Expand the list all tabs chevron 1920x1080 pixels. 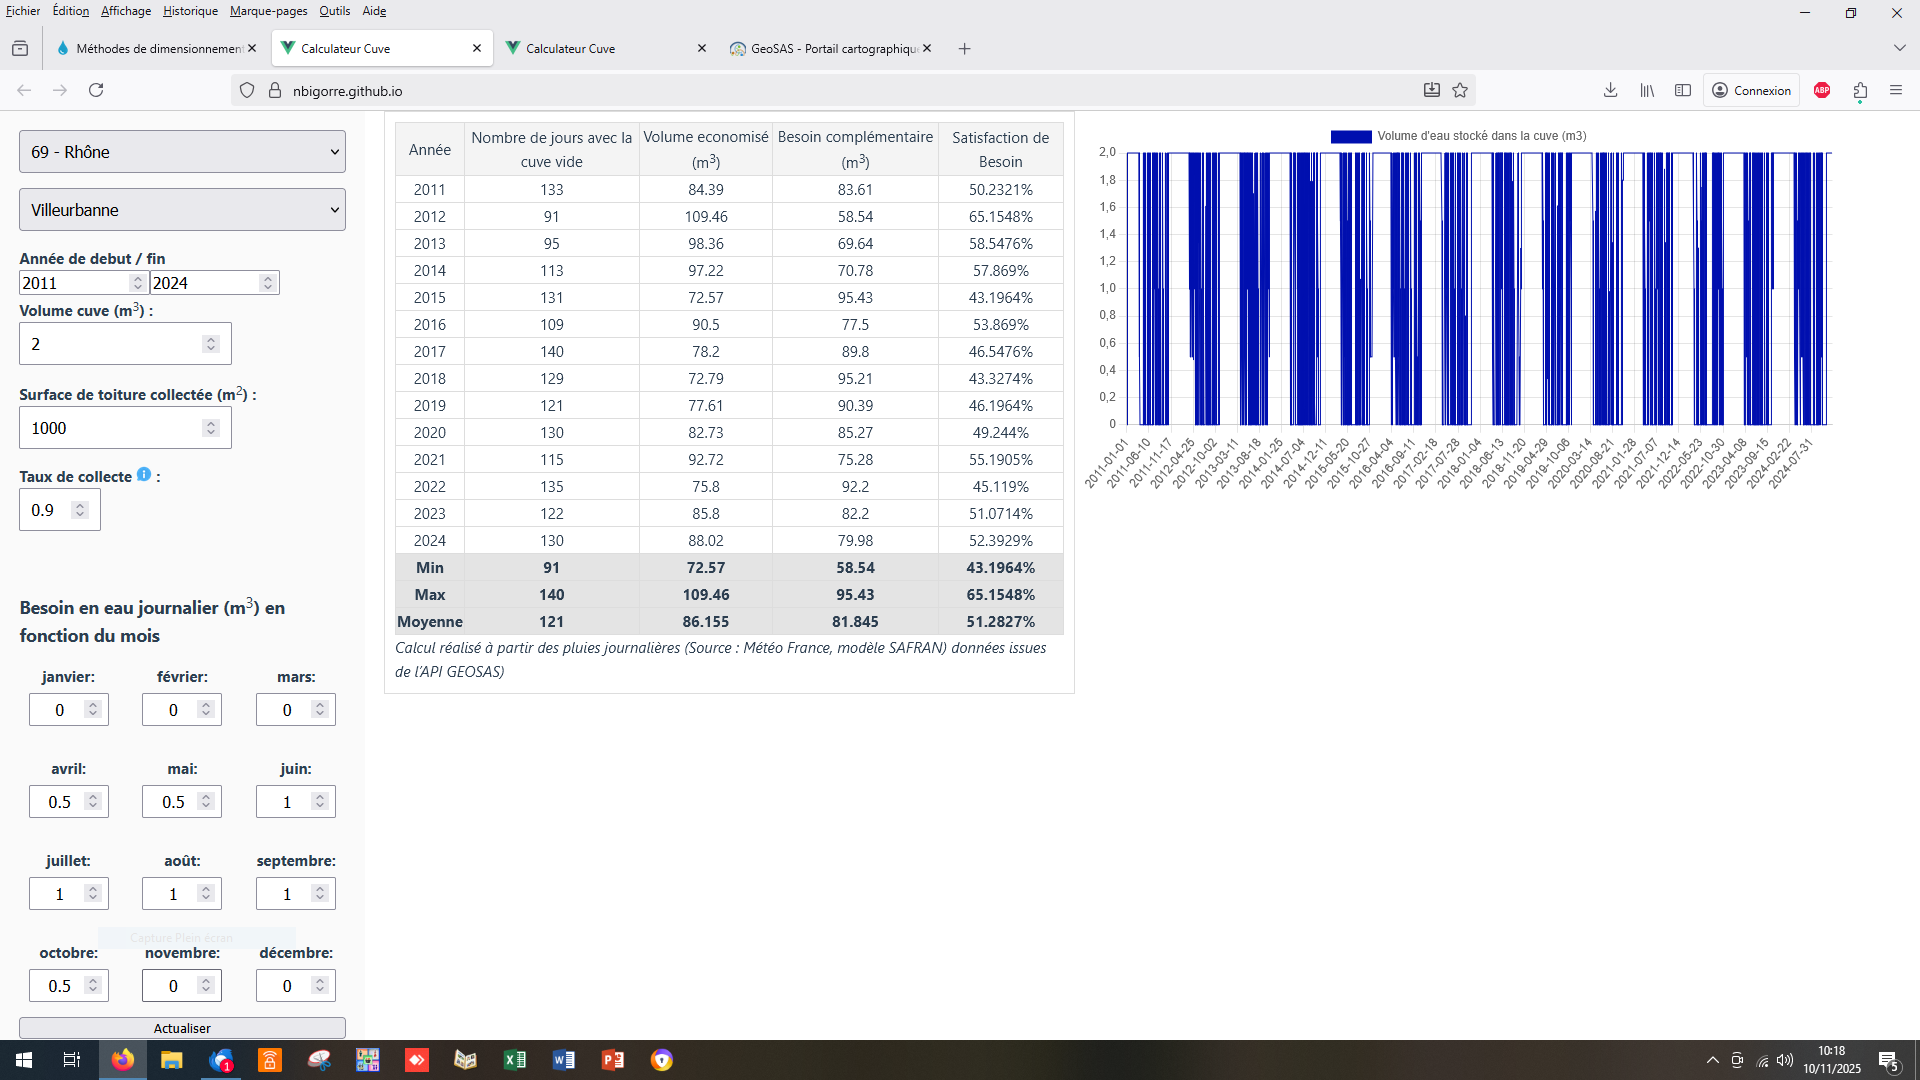1899,48
